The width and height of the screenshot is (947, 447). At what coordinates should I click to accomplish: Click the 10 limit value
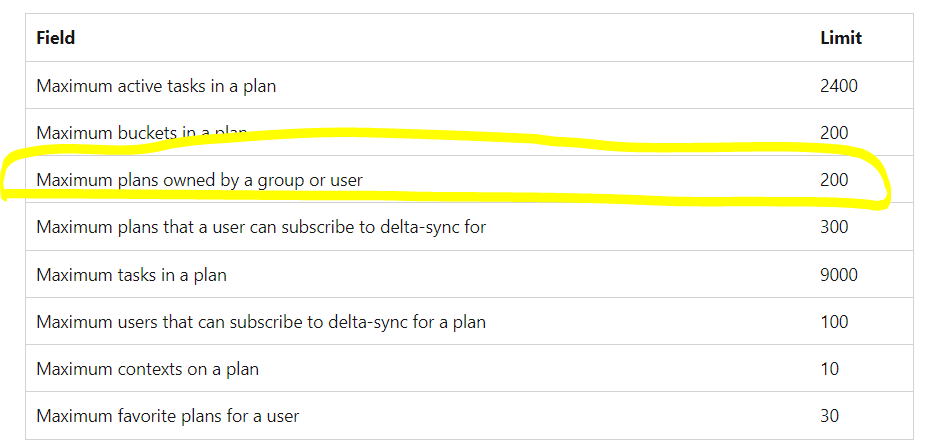point(829,369)
